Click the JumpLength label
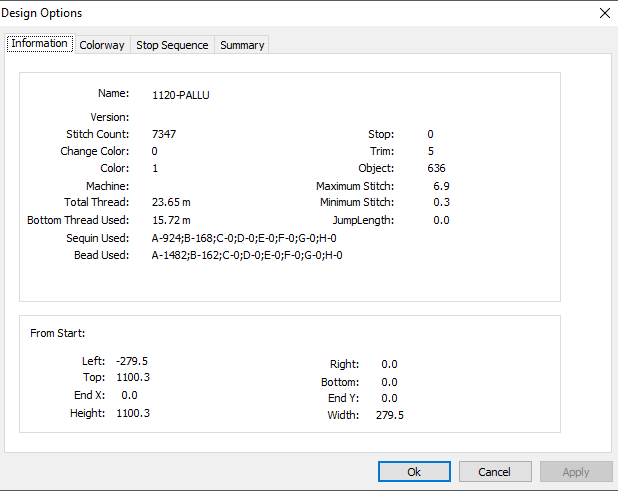This screenshot has width=618, height=491. pos(363,220)
